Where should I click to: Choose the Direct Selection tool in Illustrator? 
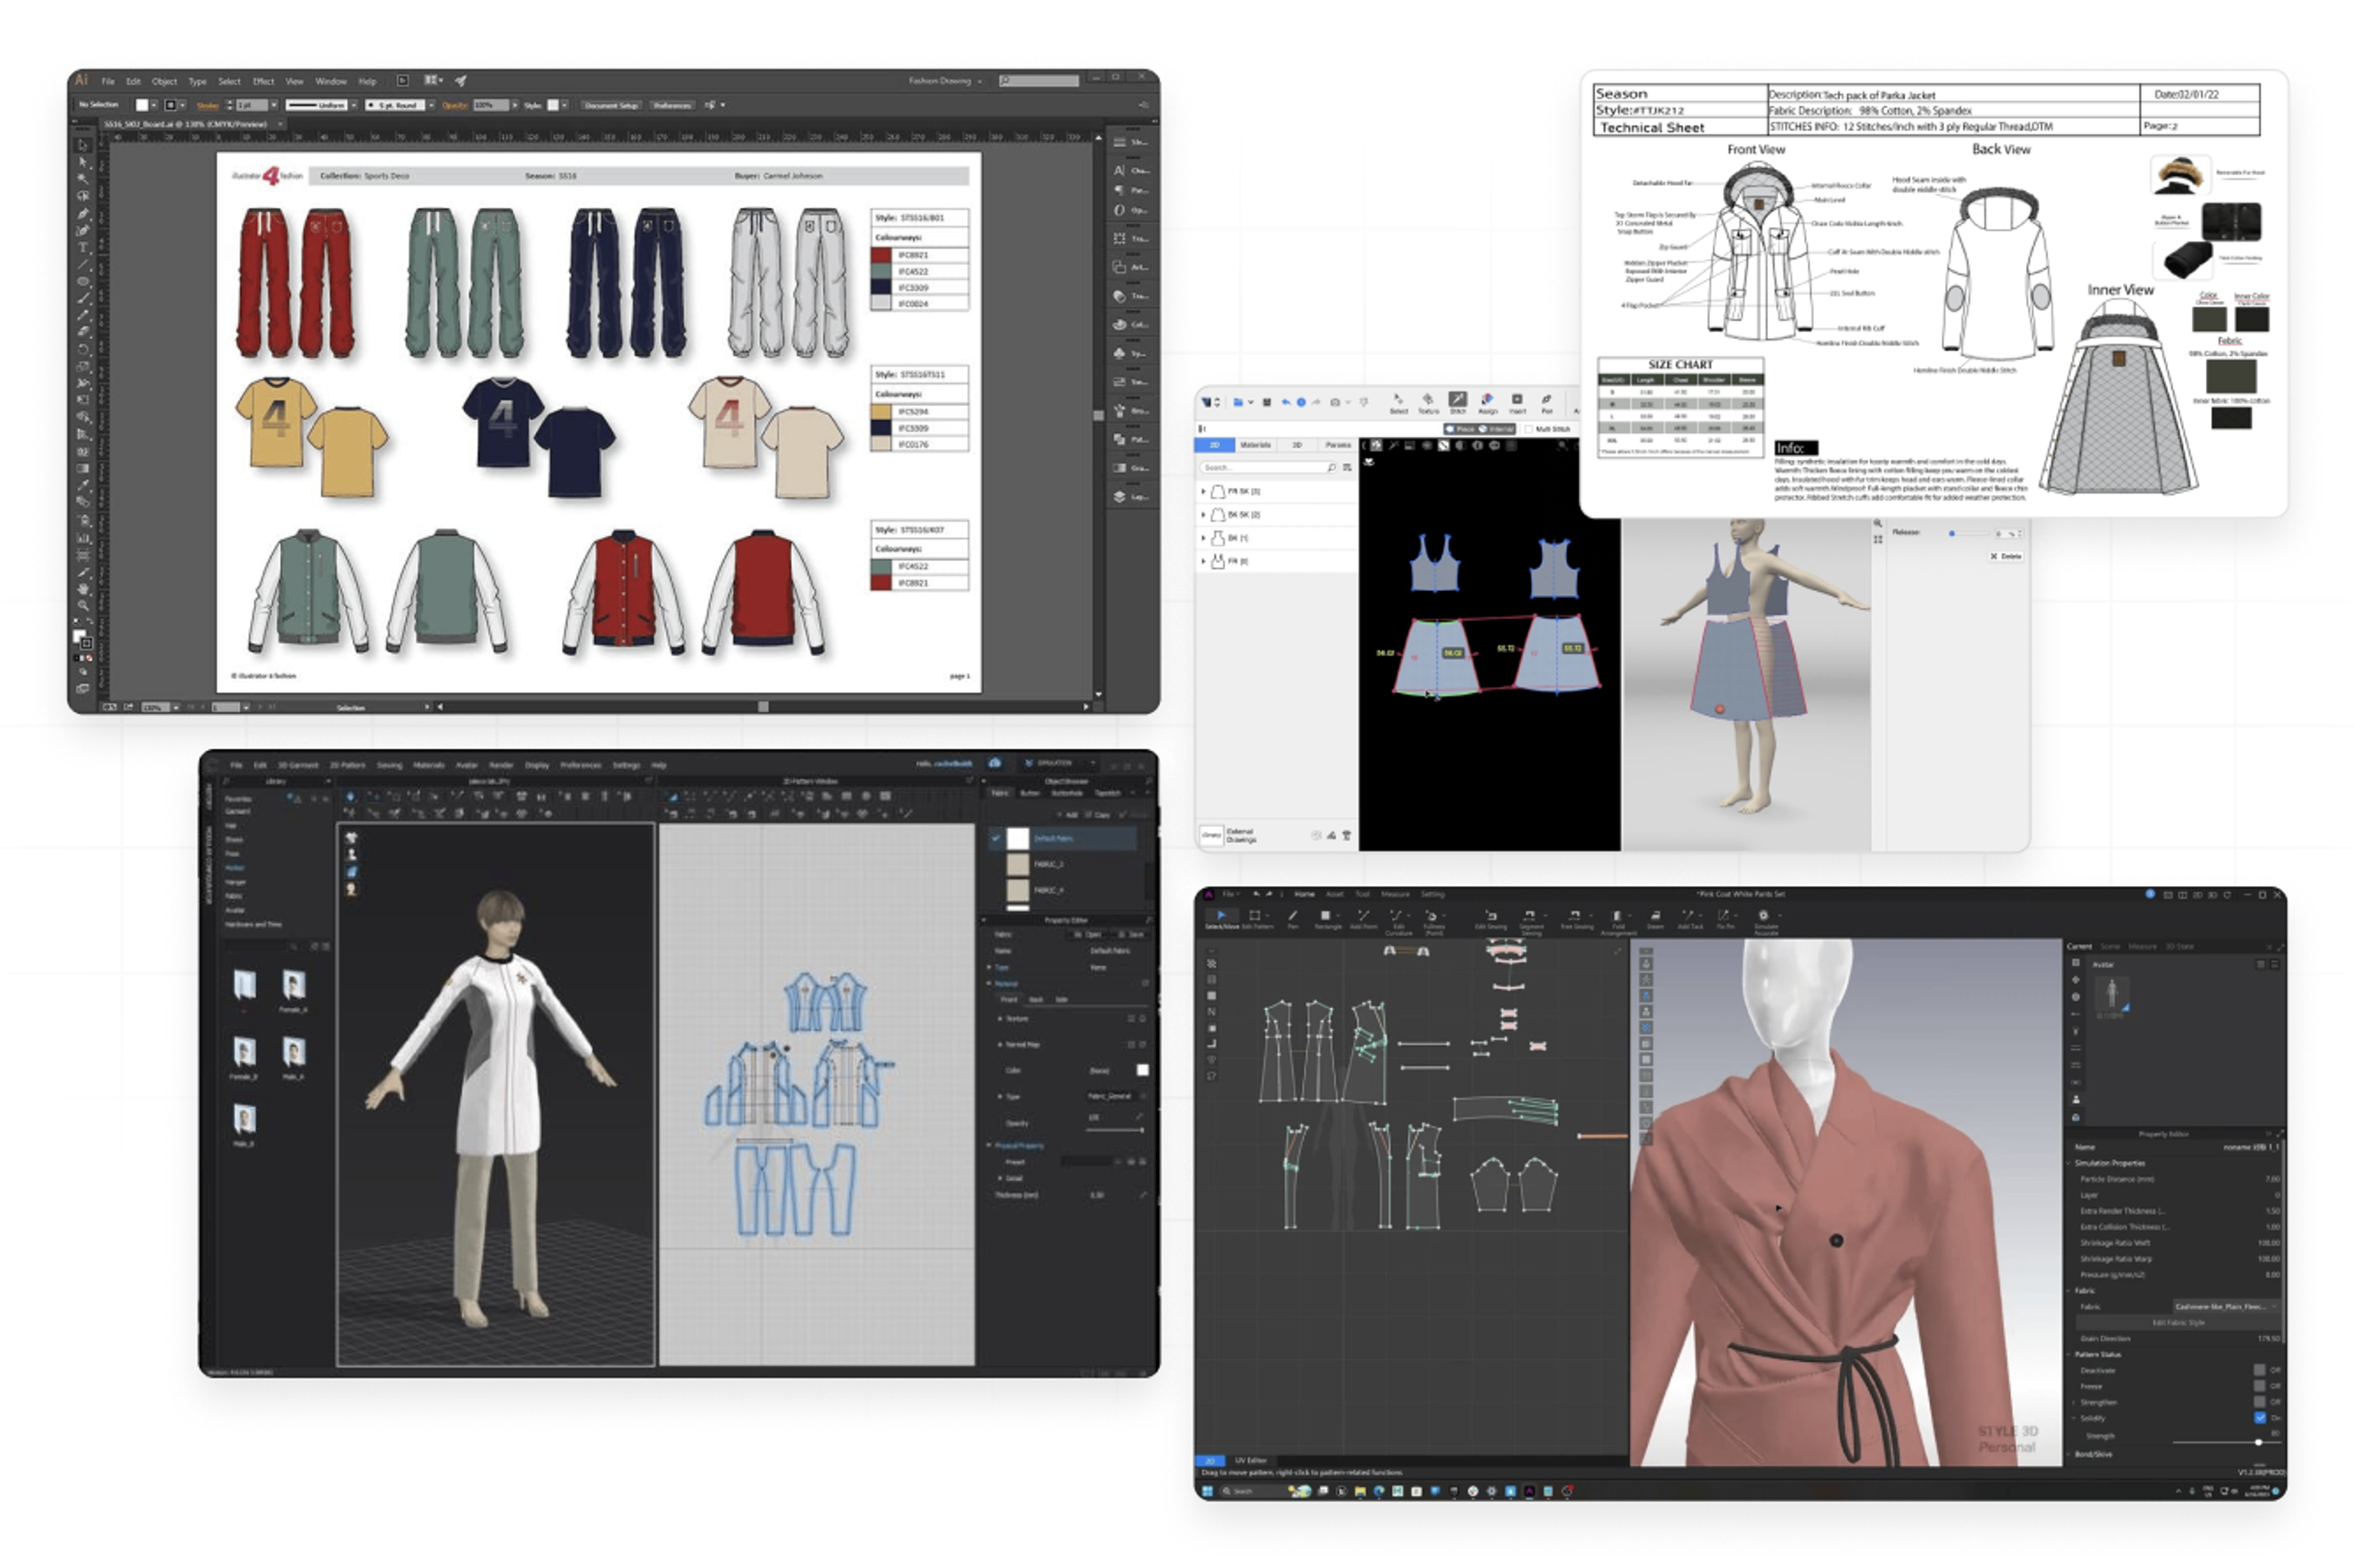(83, 162)
